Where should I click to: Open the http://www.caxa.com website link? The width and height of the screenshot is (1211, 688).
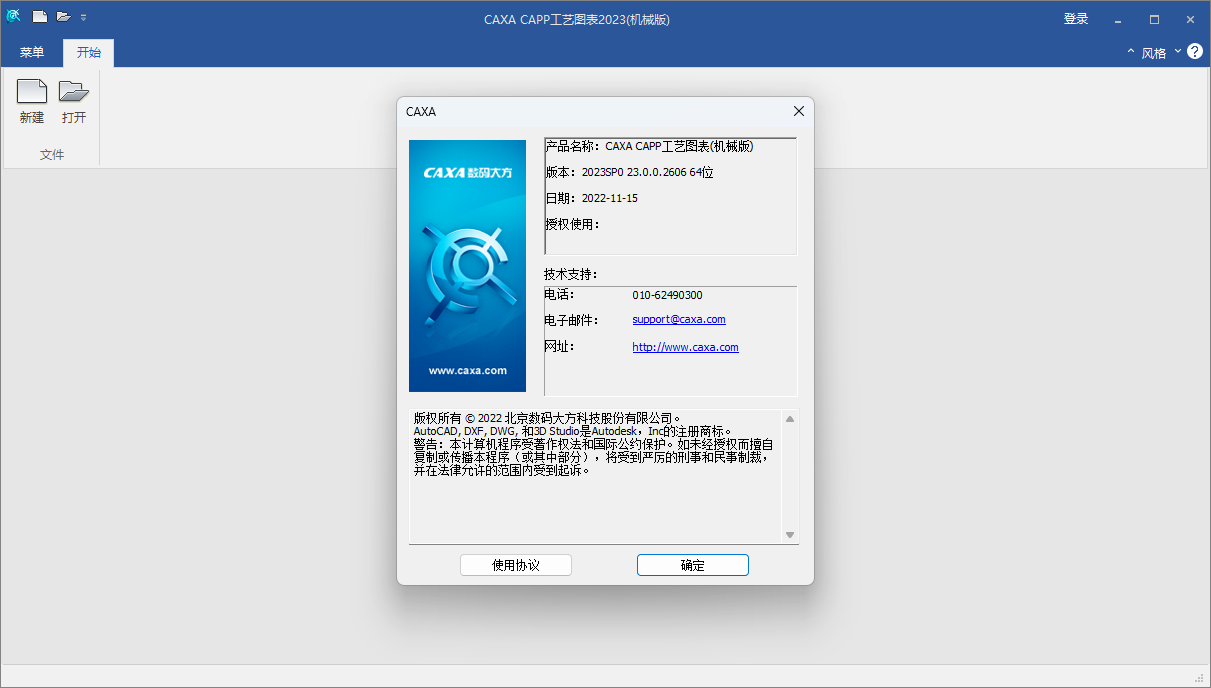point(685,347)
